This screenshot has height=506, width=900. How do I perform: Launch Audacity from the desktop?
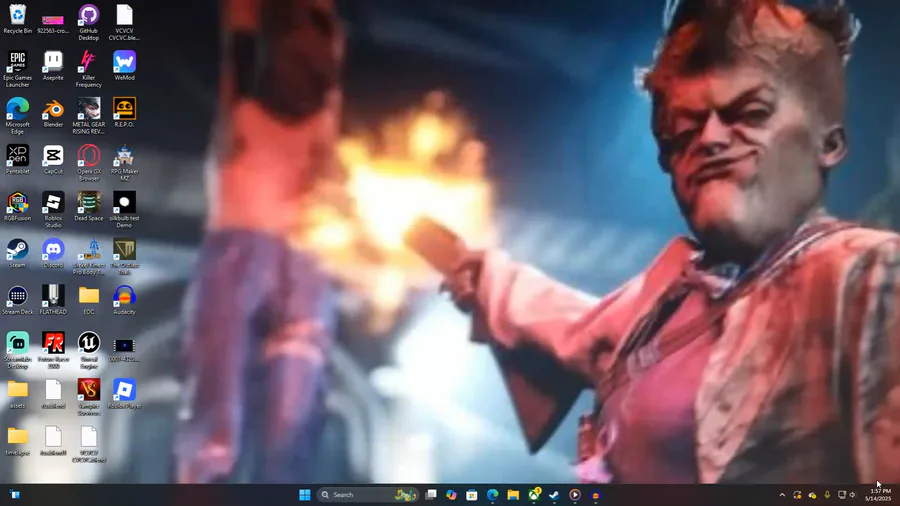pyautogui.click(x=124, y=300)
